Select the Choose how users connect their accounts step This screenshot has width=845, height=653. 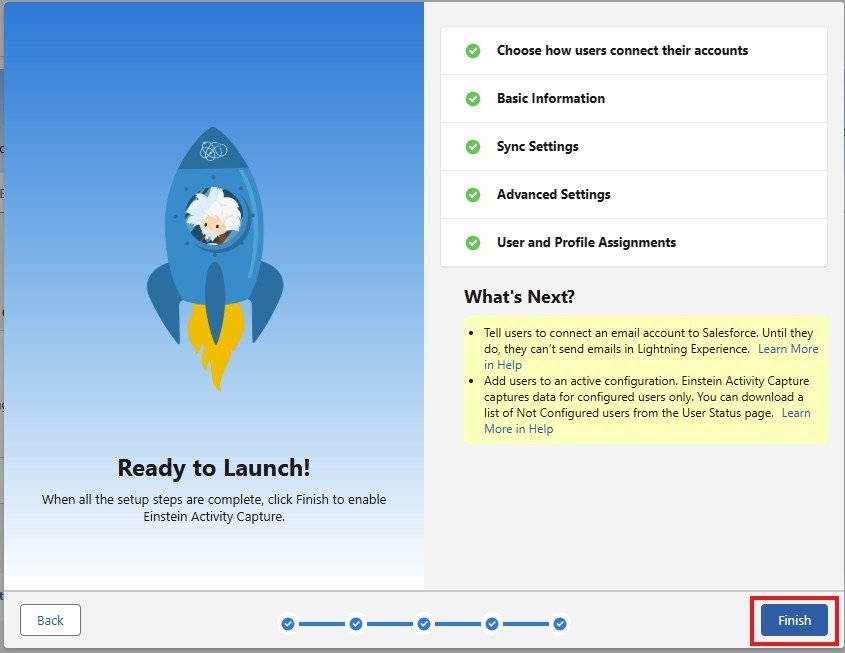tap(634, 51)
